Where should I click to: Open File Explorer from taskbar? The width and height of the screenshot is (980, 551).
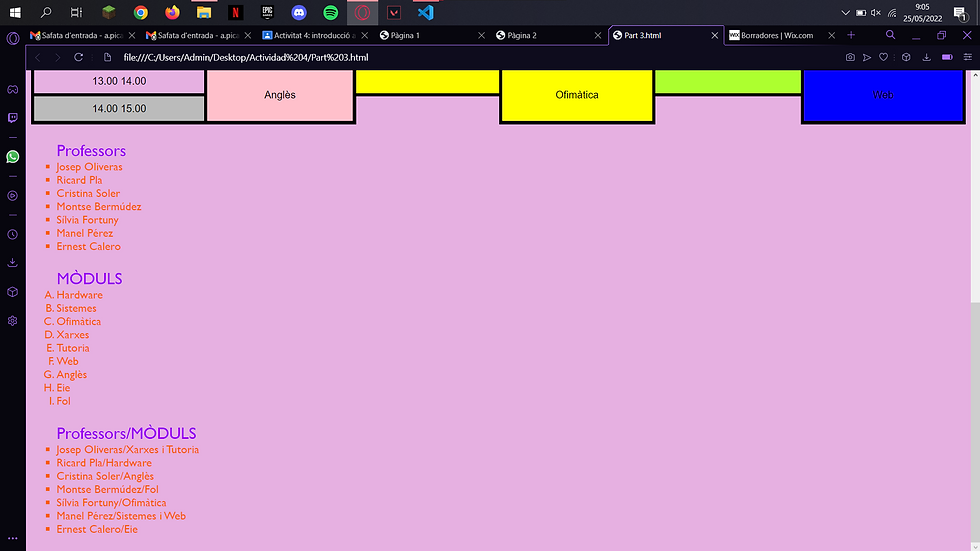tap(204, 12)
